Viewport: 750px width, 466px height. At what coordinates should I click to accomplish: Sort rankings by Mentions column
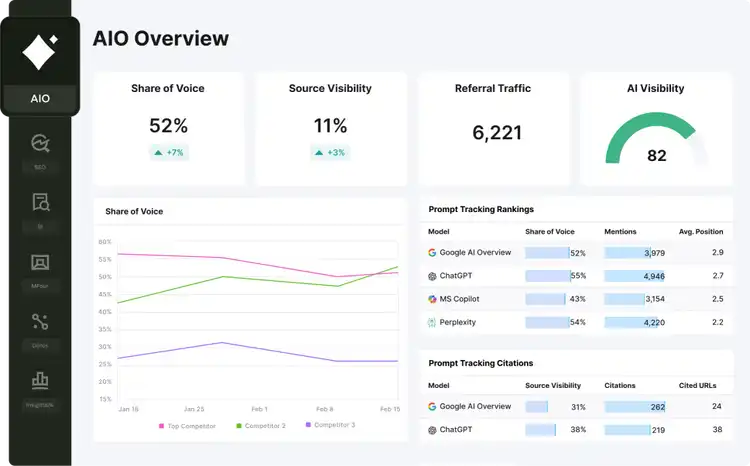tap(620, 232)
